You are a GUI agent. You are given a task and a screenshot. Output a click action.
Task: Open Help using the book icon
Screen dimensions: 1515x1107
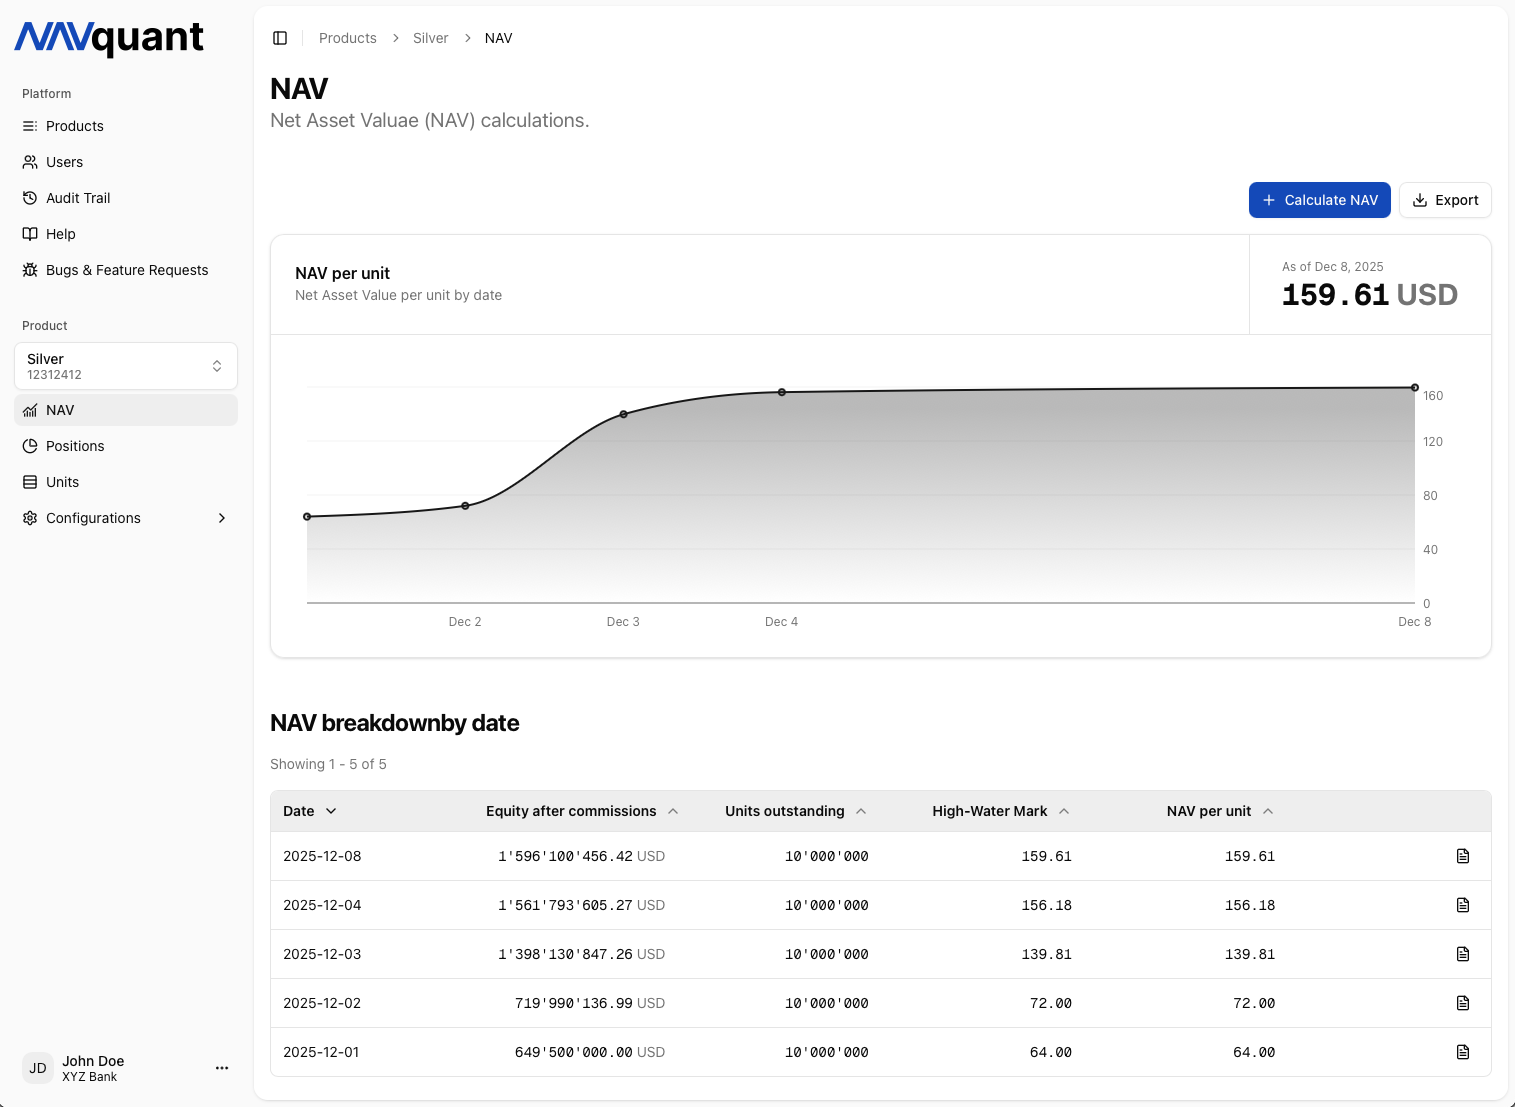(x=30, y=234)
